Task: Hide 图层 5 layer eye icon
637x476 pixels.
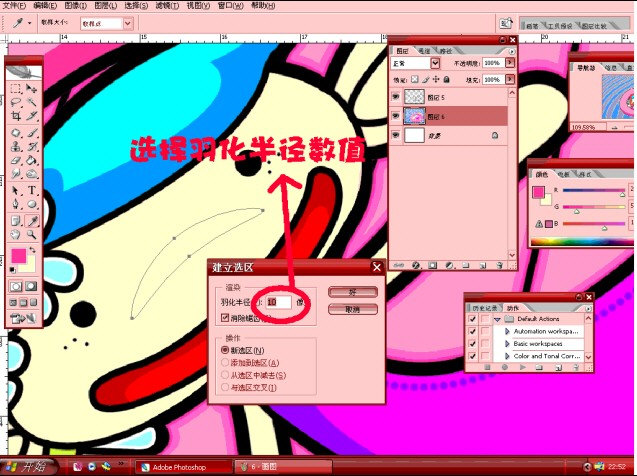Action: (x=396, y=97)
